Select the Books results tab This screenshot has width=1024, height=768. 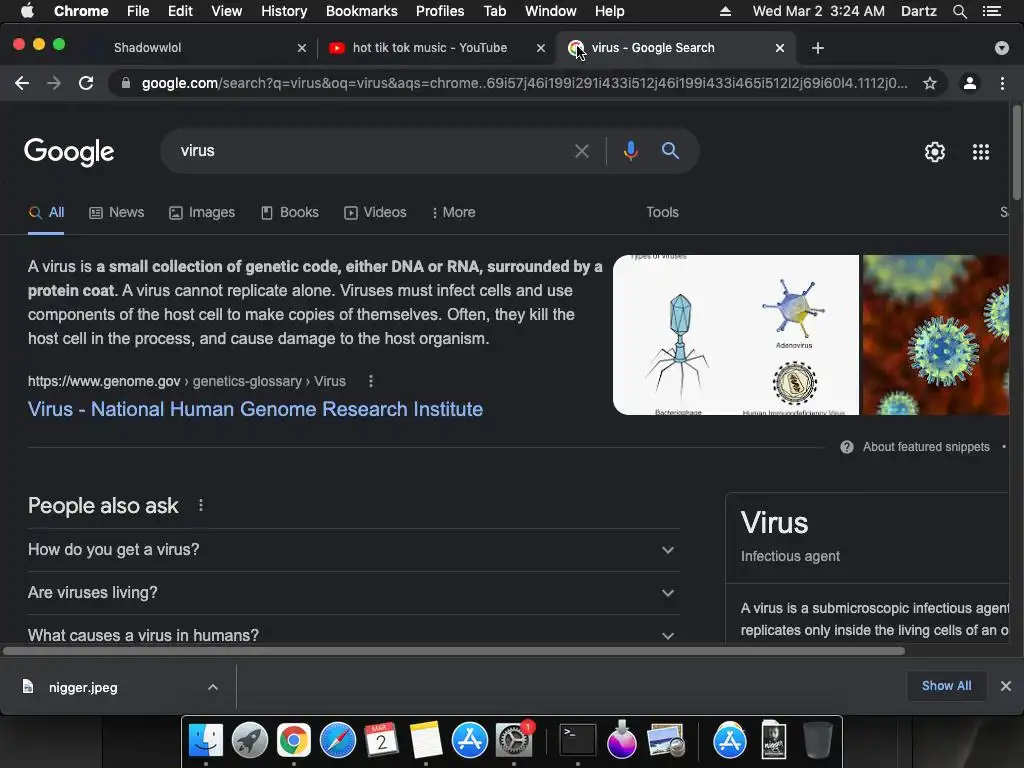290,212
